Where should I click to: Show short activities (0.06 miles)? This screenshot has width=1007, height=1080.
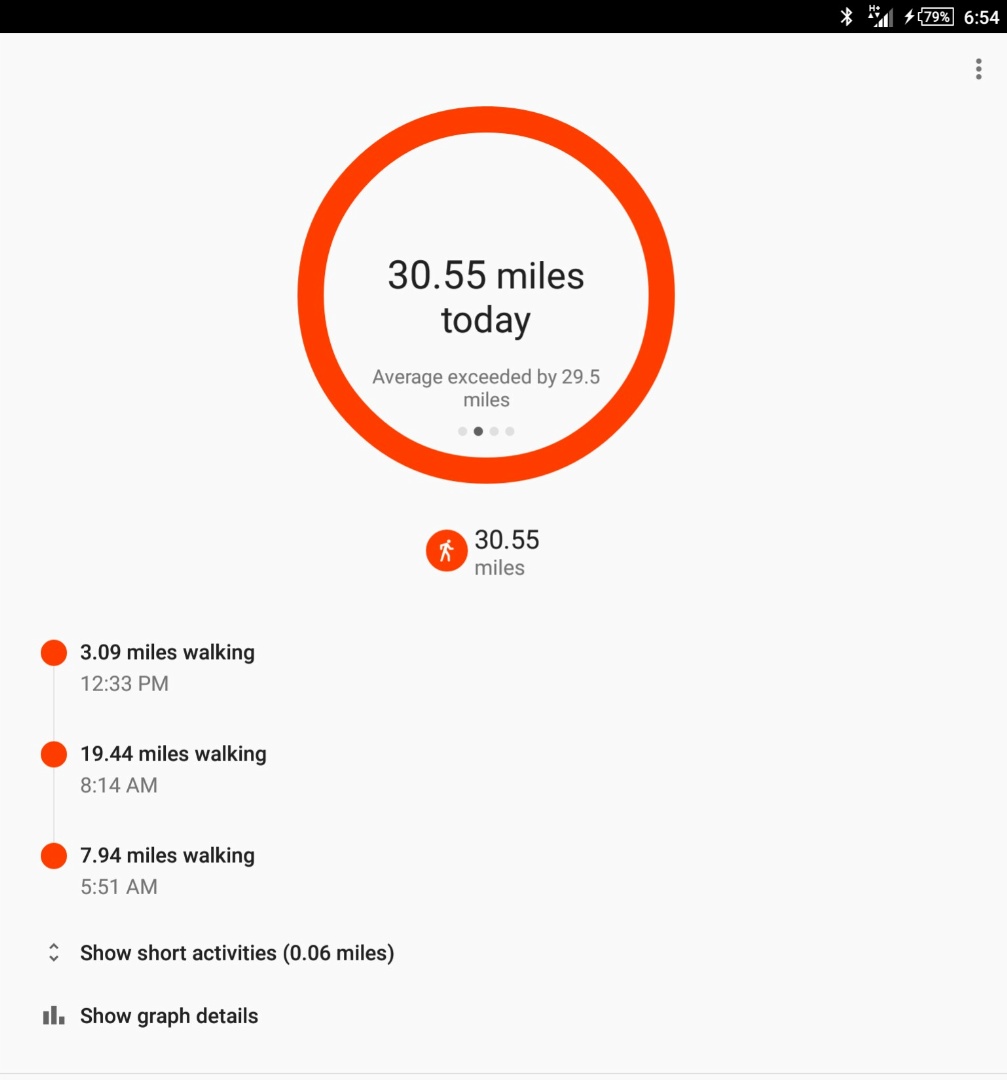[237, 953]
